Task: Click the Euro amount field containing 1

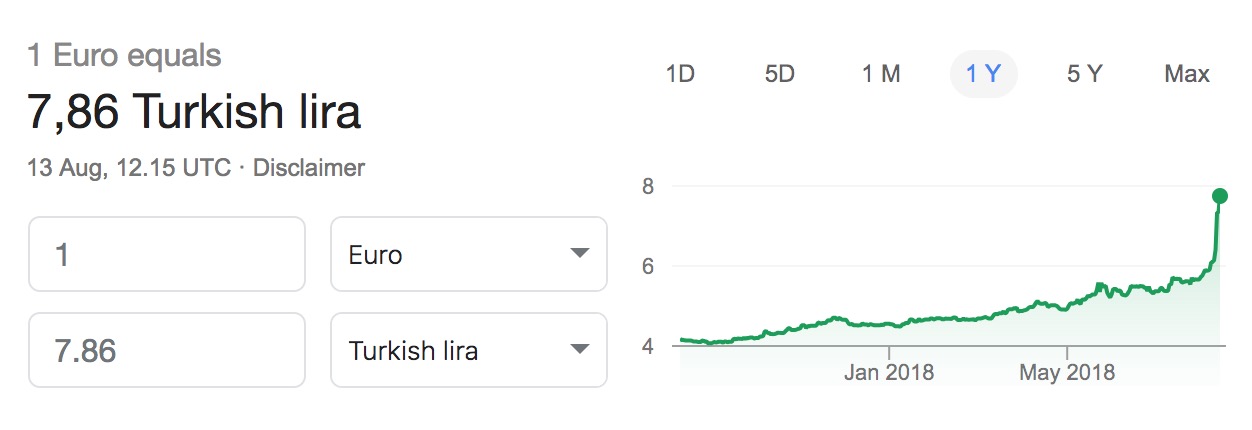Action: click(166, 254)
